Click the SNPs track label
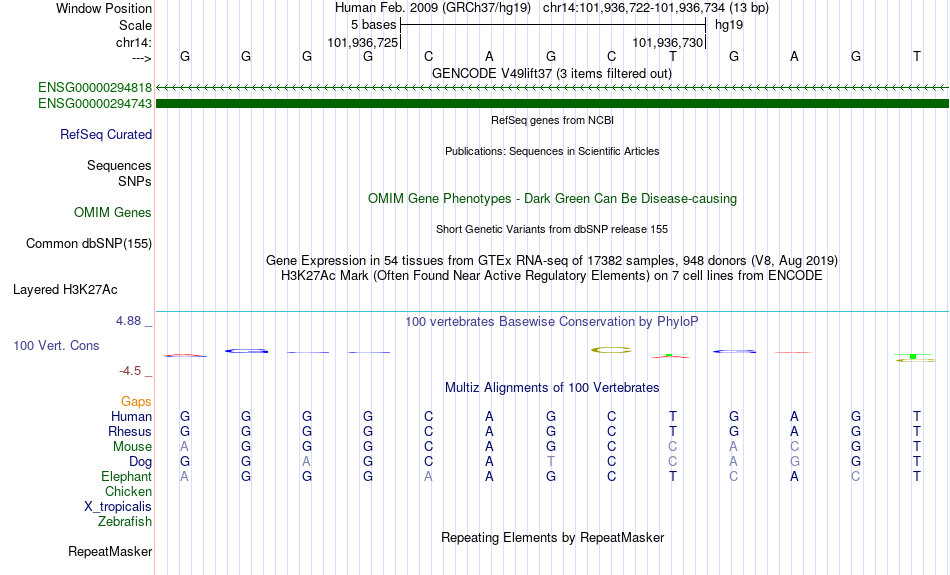This screenshot has width=950, height=575. (x=135, y=181)
